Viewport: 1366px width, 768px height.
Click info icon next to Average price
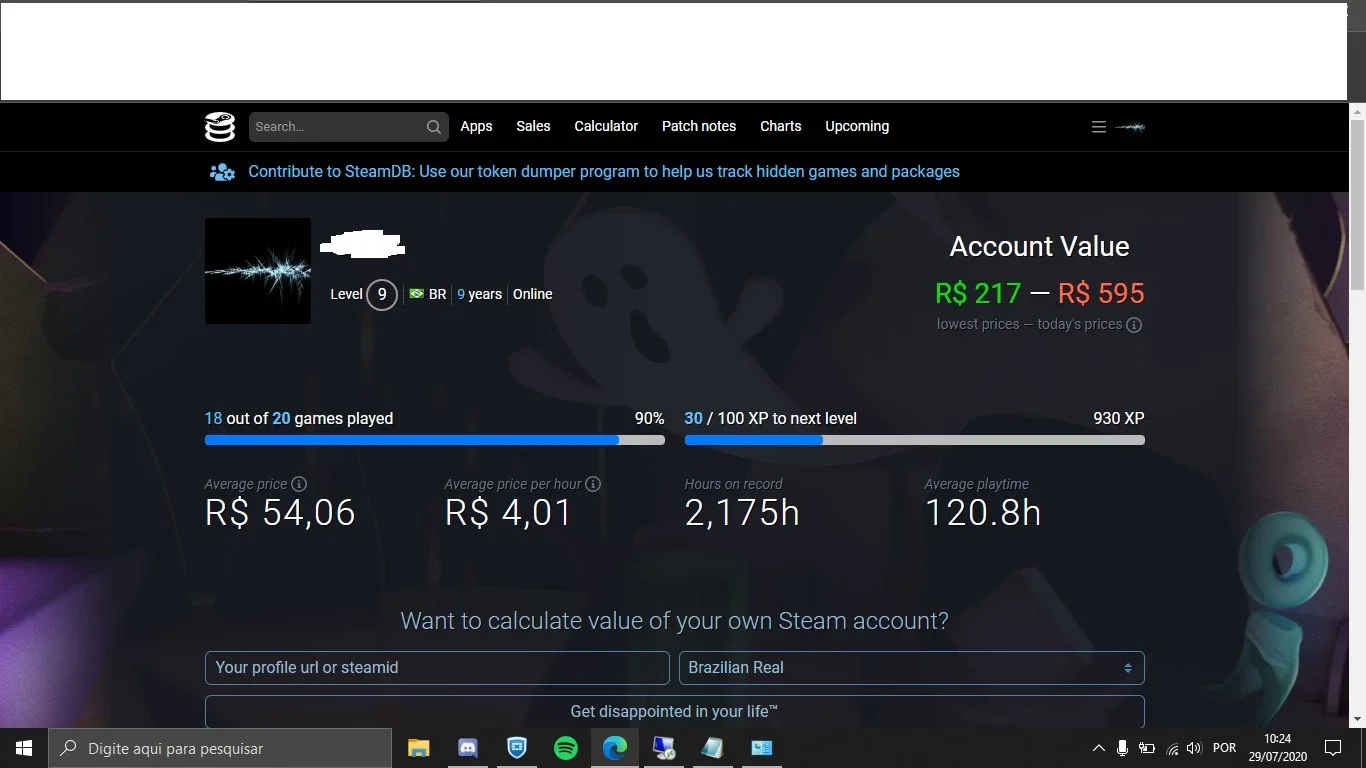click(299, 484)
